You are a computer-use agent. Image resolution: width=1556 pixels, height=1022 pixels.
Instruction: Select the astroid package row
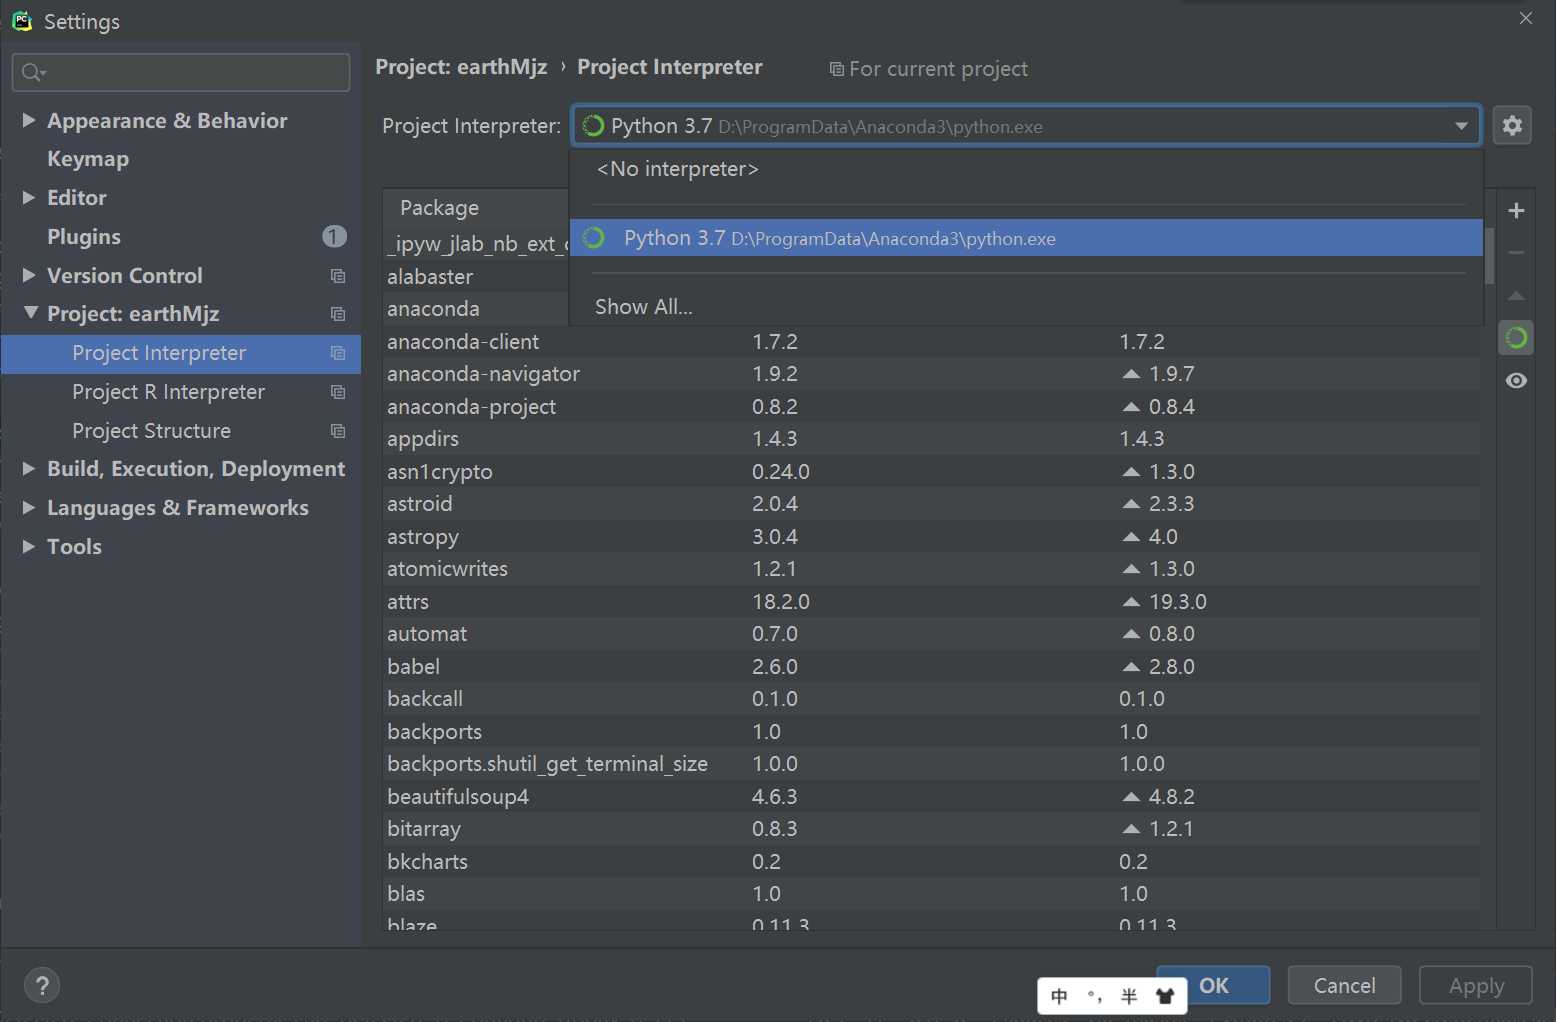(931, 504)
